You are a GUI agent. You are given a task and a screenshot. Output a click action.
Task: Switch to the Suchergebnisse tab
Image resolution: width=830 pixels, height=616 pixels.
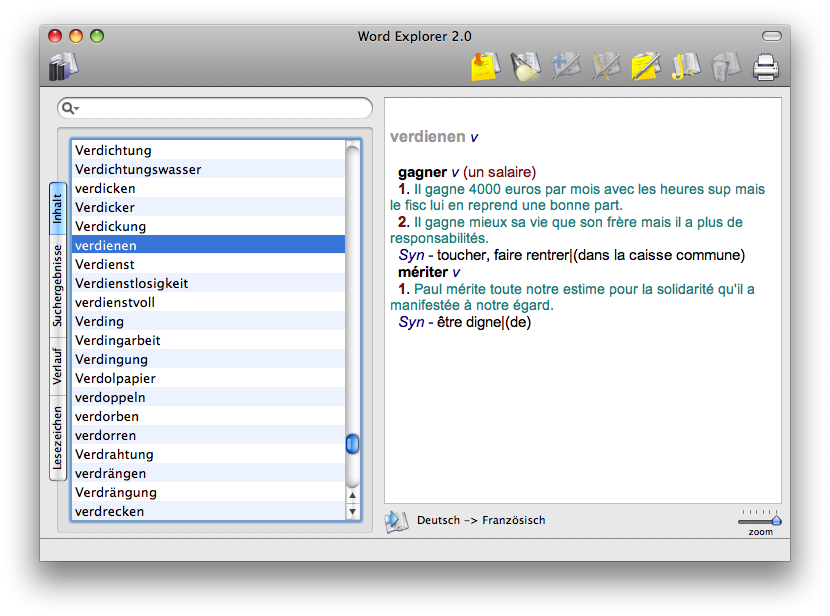pos(58,287)
